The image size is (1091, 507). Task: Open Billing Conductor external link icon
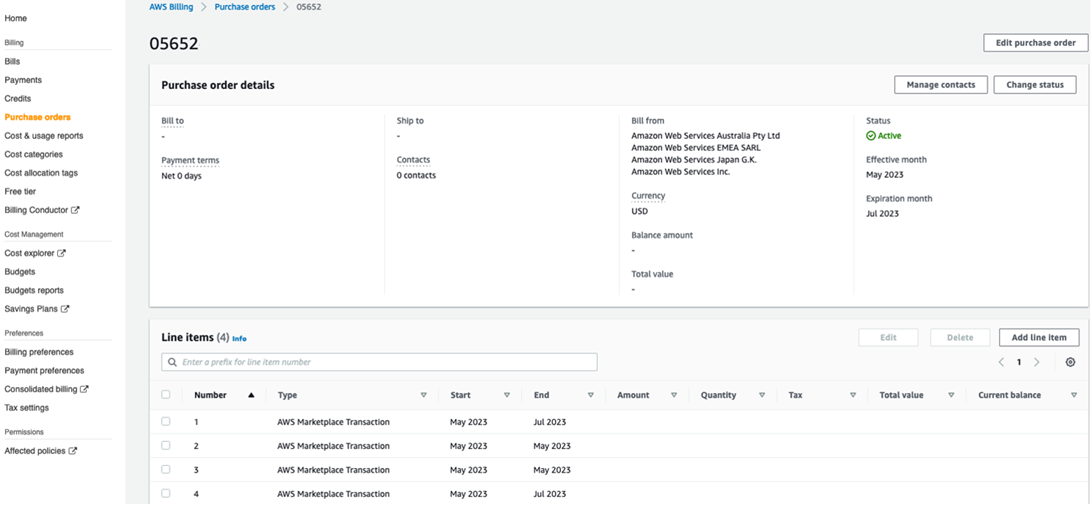(x=75, y=210)
